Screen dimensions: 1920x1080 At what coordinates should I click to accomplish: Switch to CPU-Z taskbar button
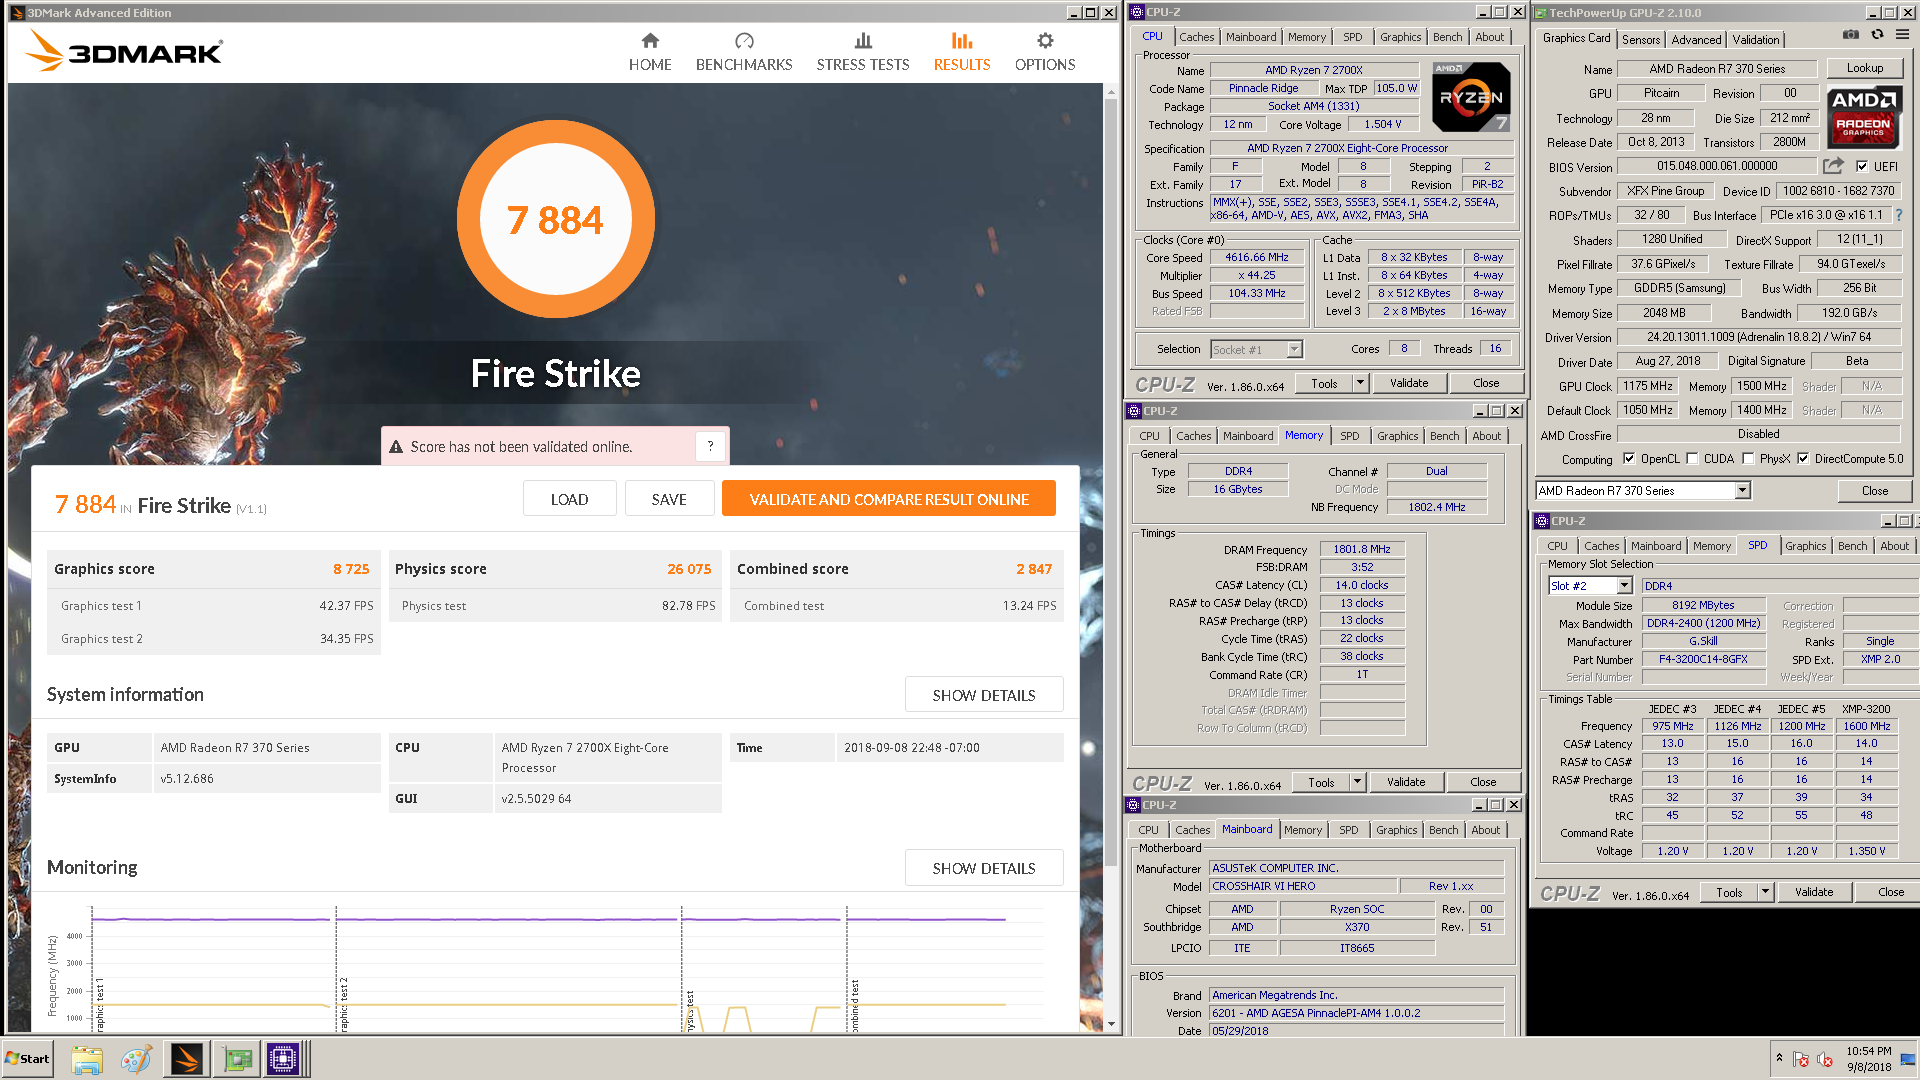click(x=283, y=1059)
